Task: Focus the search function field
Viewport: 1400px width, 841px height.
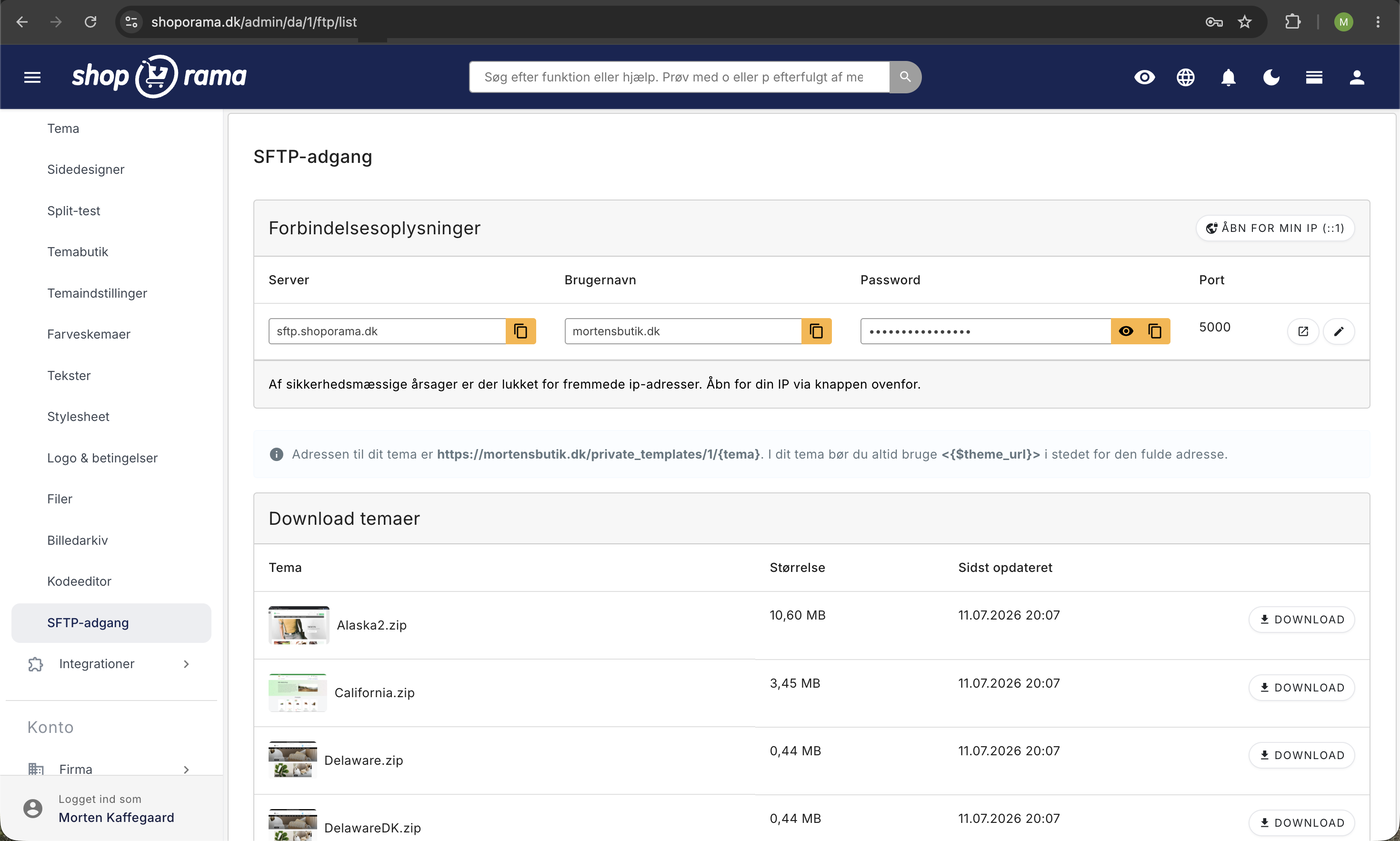Action: click(679, 77)
